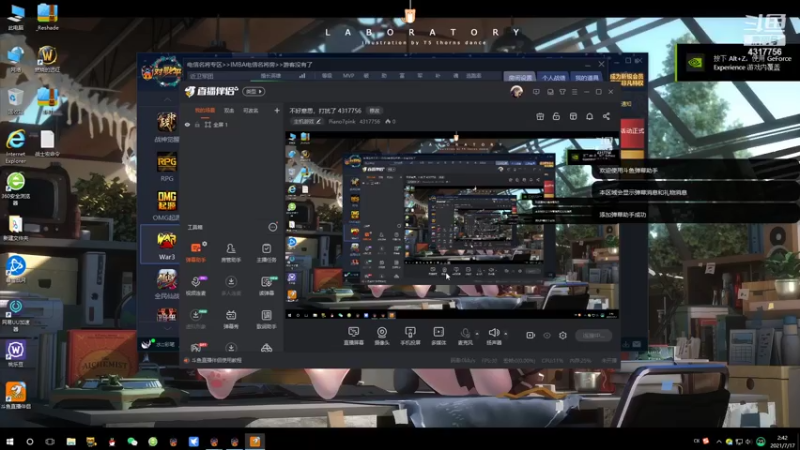Add a 手机投屏 phone cast source
Image resolution: width=800 pixels, height=450 pixels.
tap(410, 336)
